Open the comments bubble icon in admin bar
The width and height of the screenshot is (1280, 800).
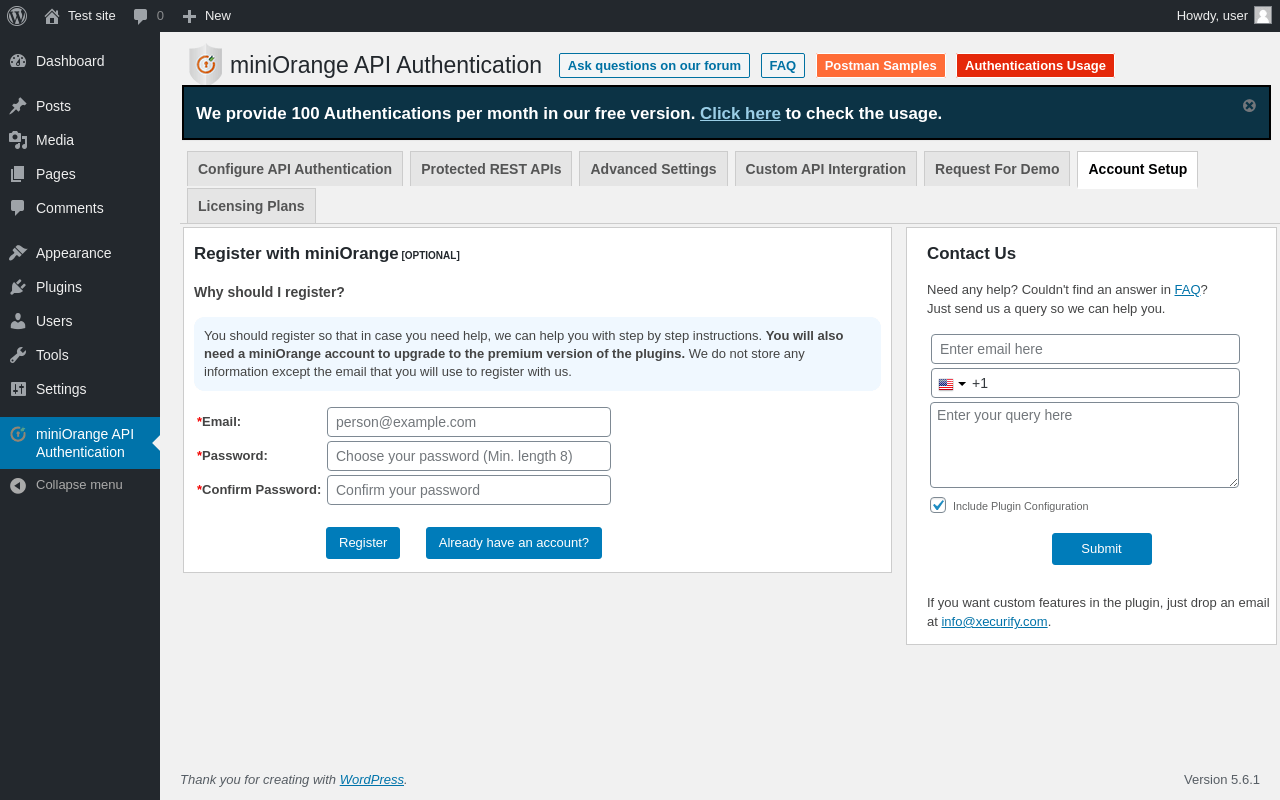pyautogui.click(x=140, y=16)
